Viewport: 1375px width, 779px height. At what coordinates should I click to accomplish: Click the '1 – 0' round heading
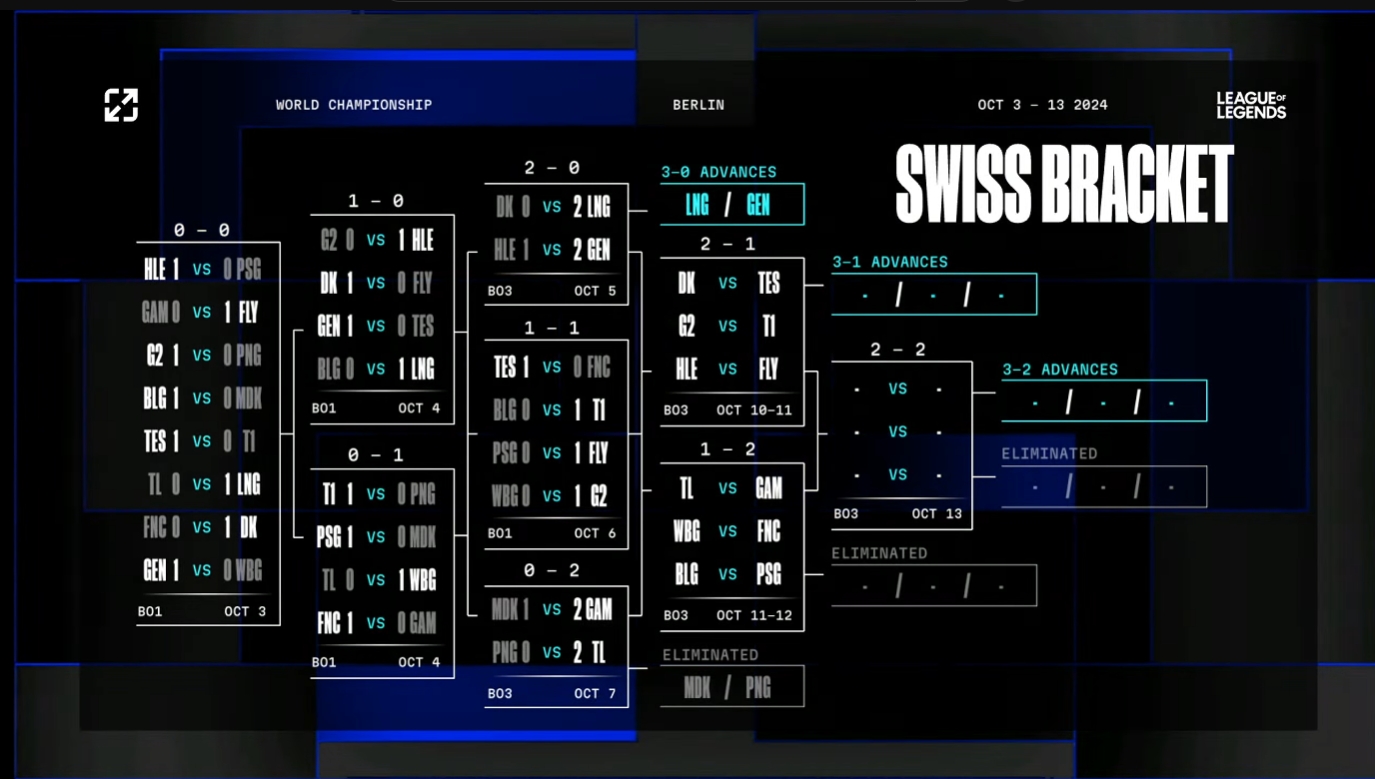click(376, 201)
